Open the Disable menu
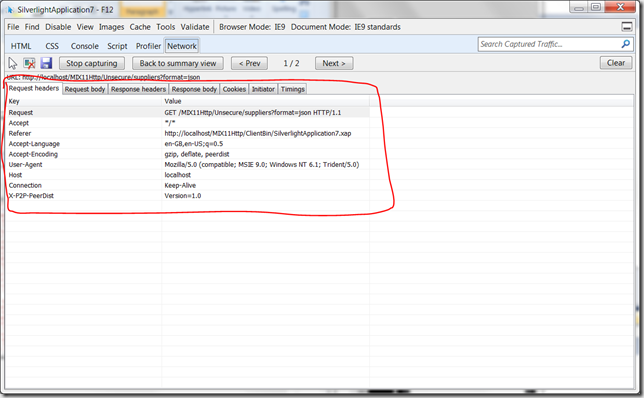 coord(58,27)
